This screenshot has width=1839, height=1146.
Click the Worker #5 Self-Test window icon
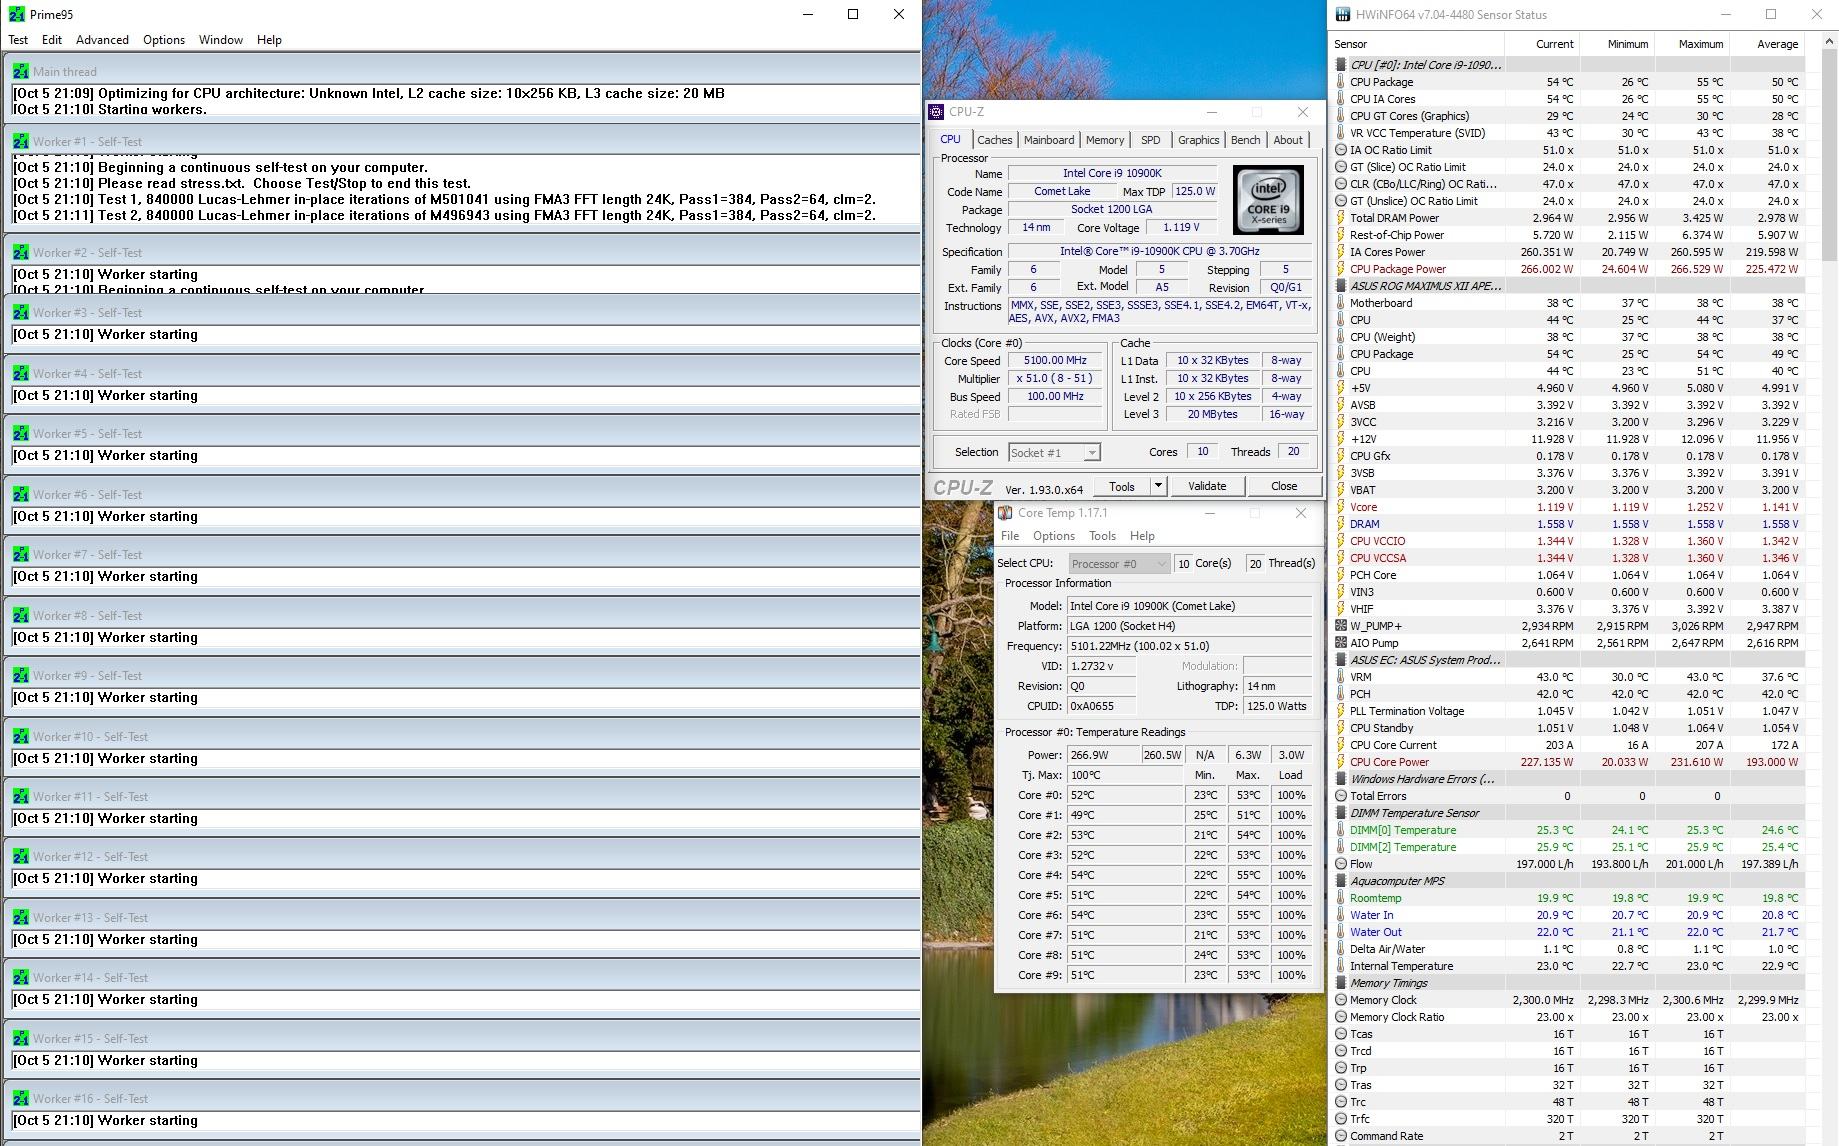(x=21, y=434)
